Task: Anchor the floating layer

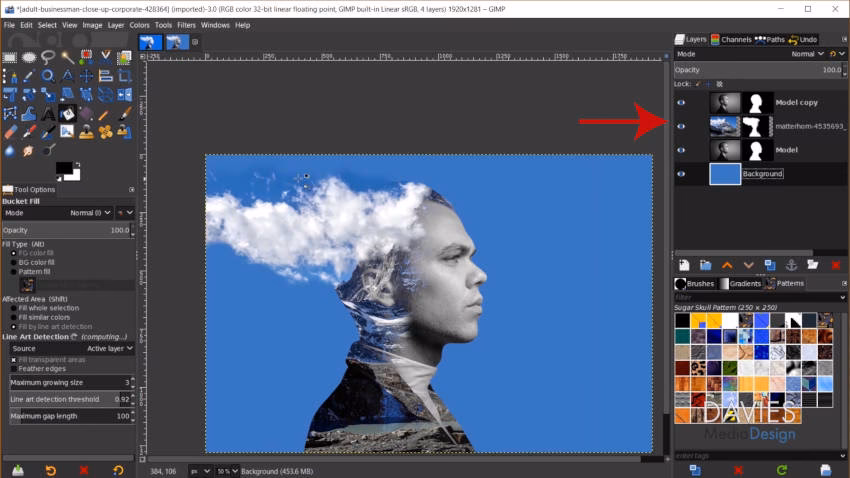Action: click(x=791, y=265)
